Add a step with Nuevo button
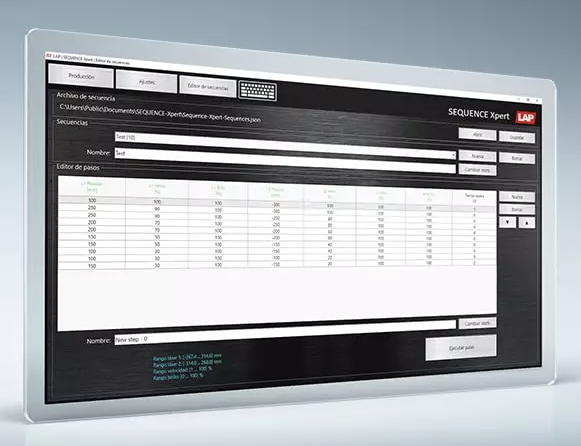The image size is (581, 446). click(517, 197)
